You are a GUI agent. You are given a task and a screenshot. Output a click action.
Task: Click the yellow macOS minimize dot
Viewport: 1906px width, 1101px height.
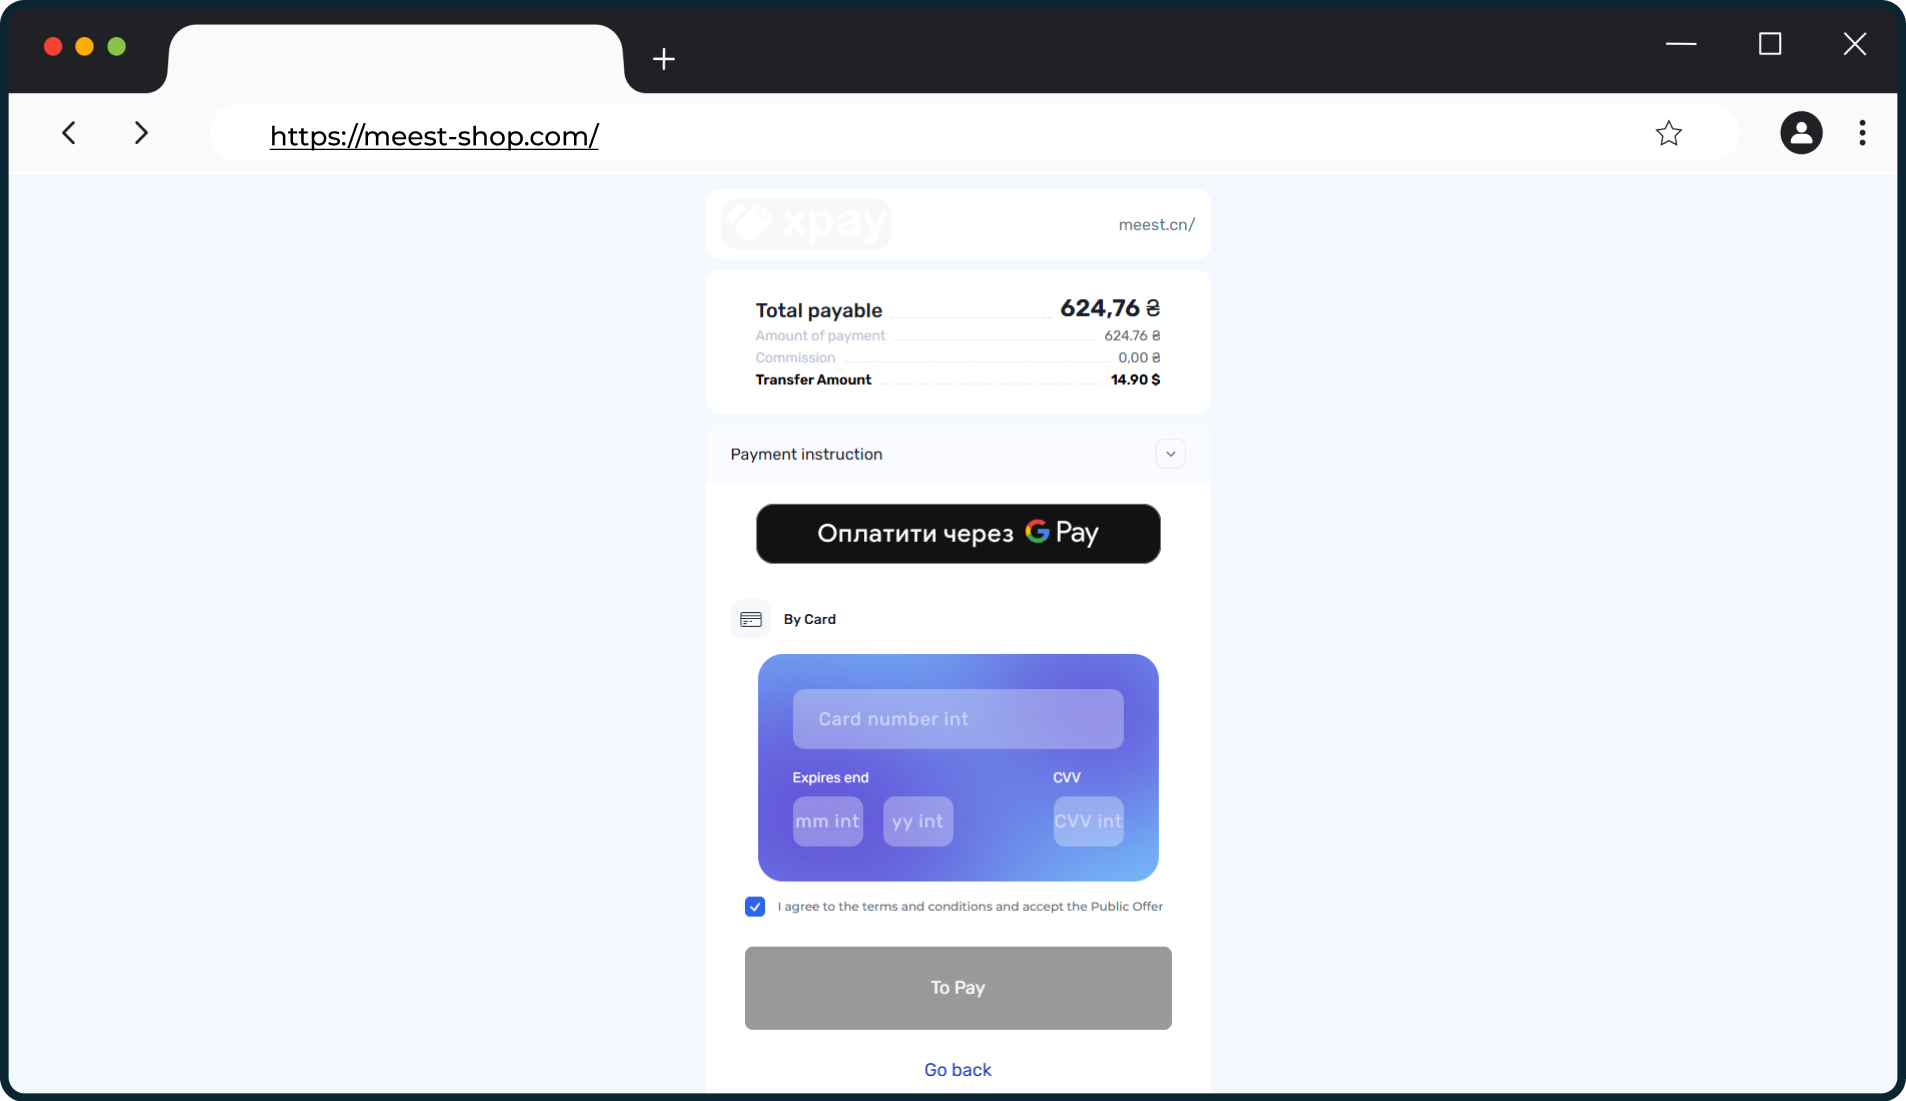click(x=85, y=46)
